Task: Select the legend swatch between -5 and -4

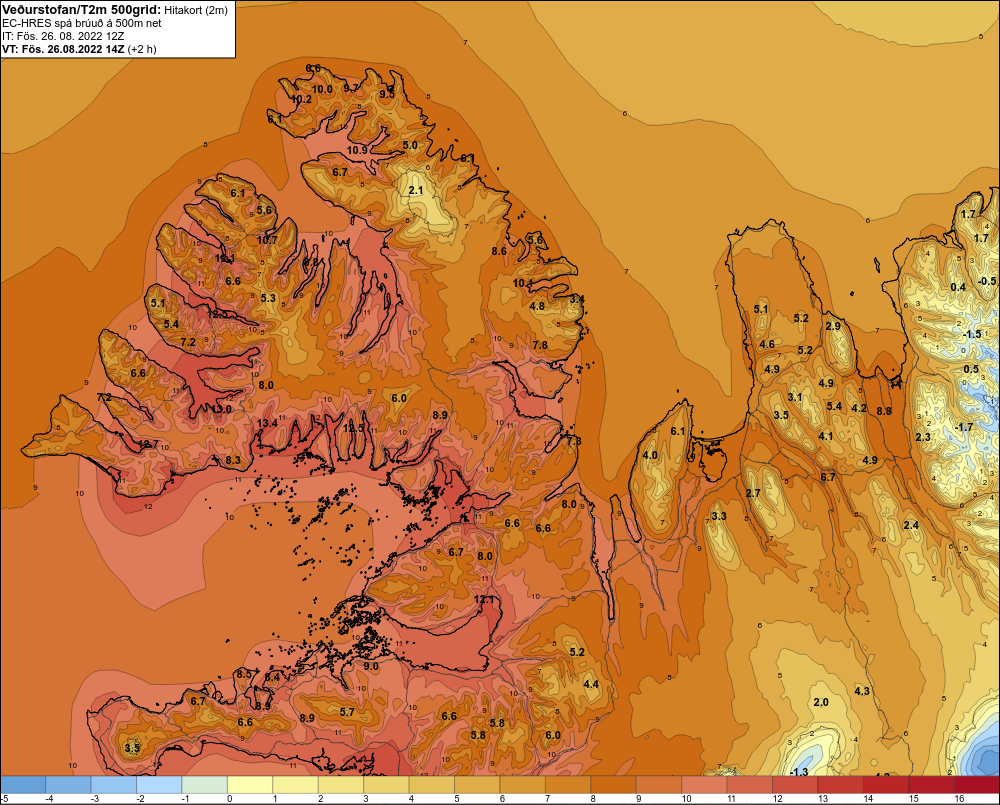Action: pyautogui.click(x=23, y=785)
